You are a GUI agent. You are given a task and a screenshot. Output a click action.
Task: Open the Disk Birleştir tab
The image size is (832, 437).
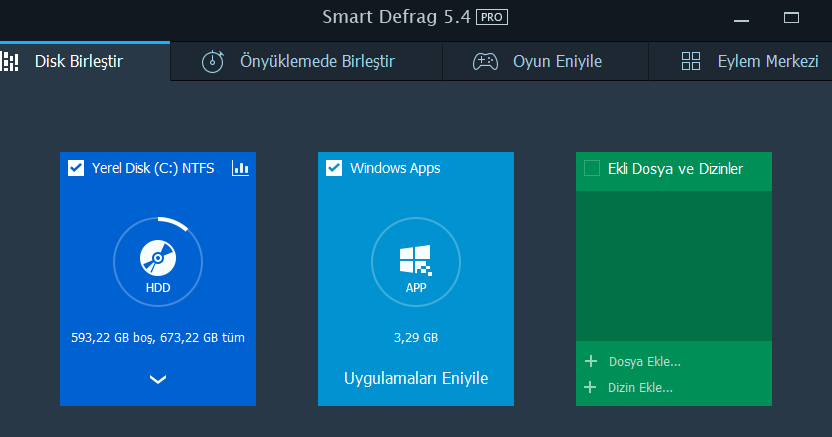[85, 62]
